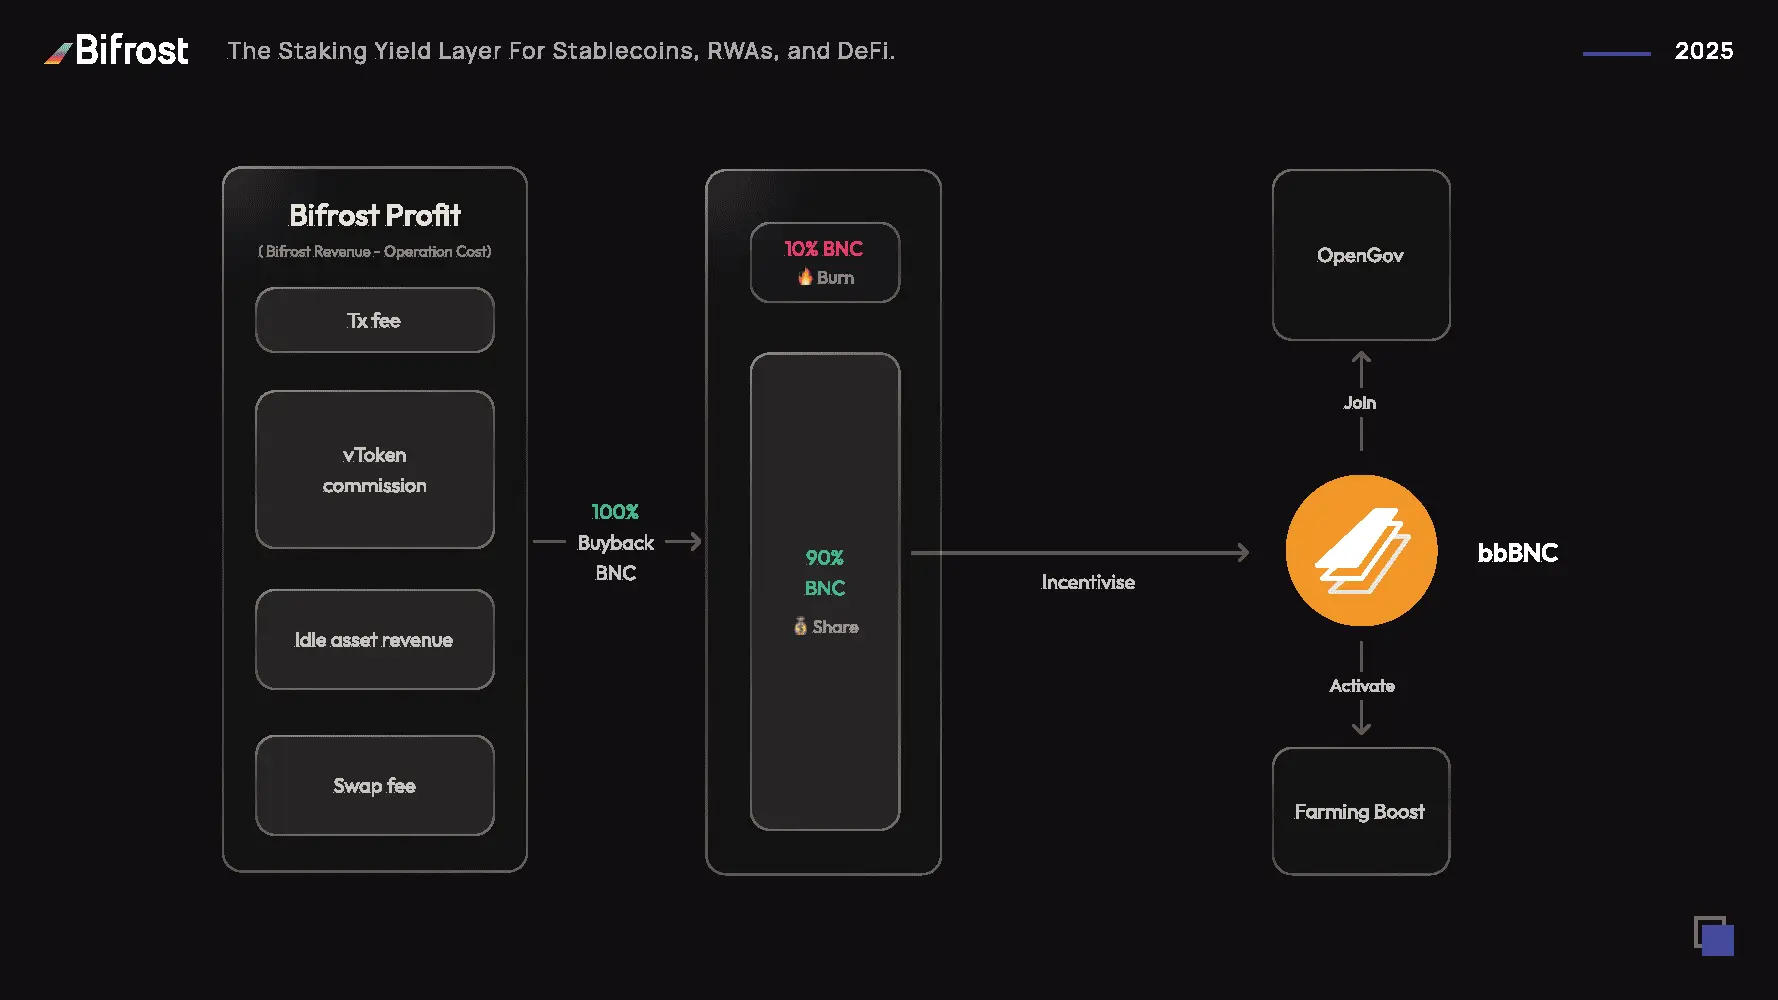The width and height of the screenshot is (1778, 1000).
Task: Click the Bifrost Profit heading
Action: tap(375, 215)
